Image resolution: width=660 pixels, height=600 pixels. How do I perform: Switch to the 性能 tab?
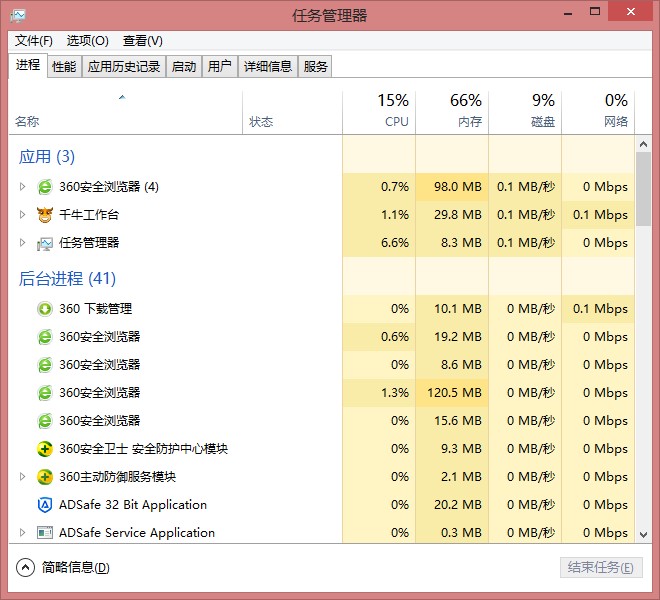tap(64, 67)
